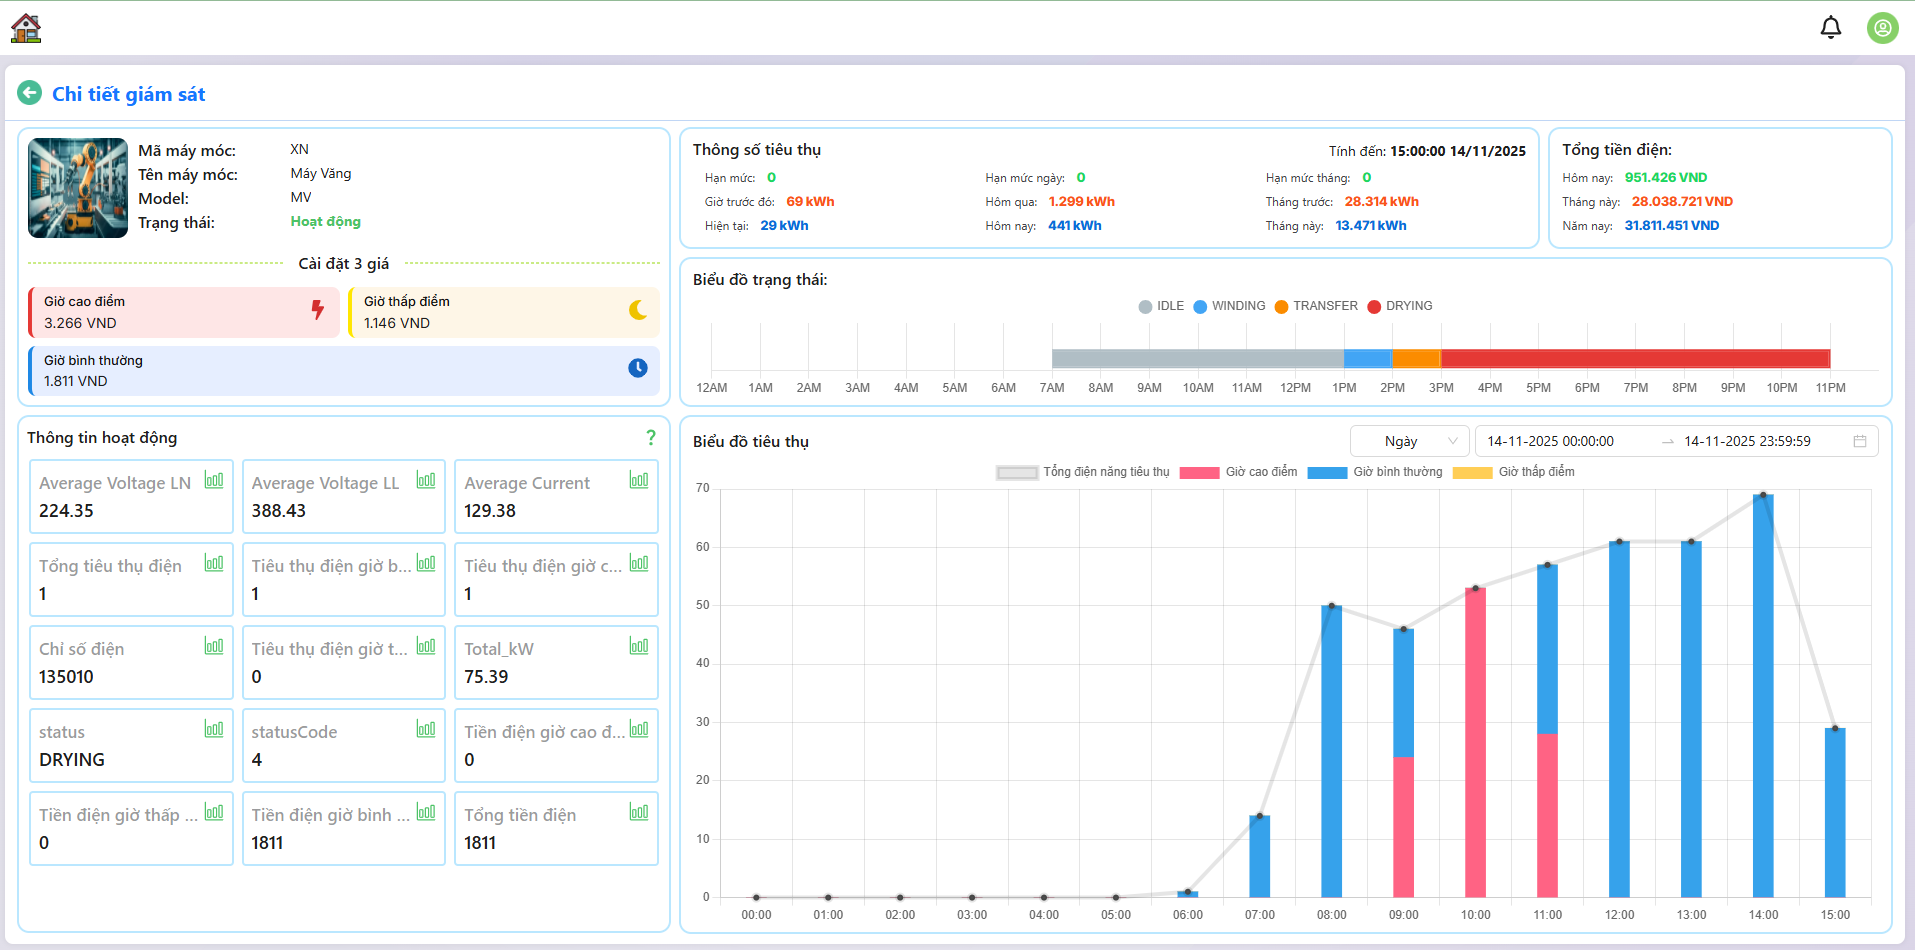Open chart icon for Average Current
This screenshot has width=1915, height=950.
tap(639, 481)
